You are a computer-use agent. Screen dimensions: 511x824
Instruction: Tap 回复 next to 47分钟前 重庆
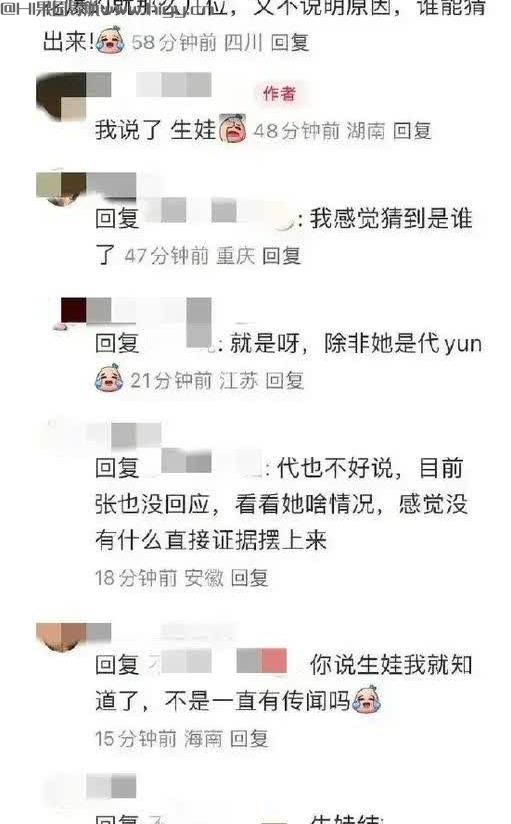tap(281, 256)
